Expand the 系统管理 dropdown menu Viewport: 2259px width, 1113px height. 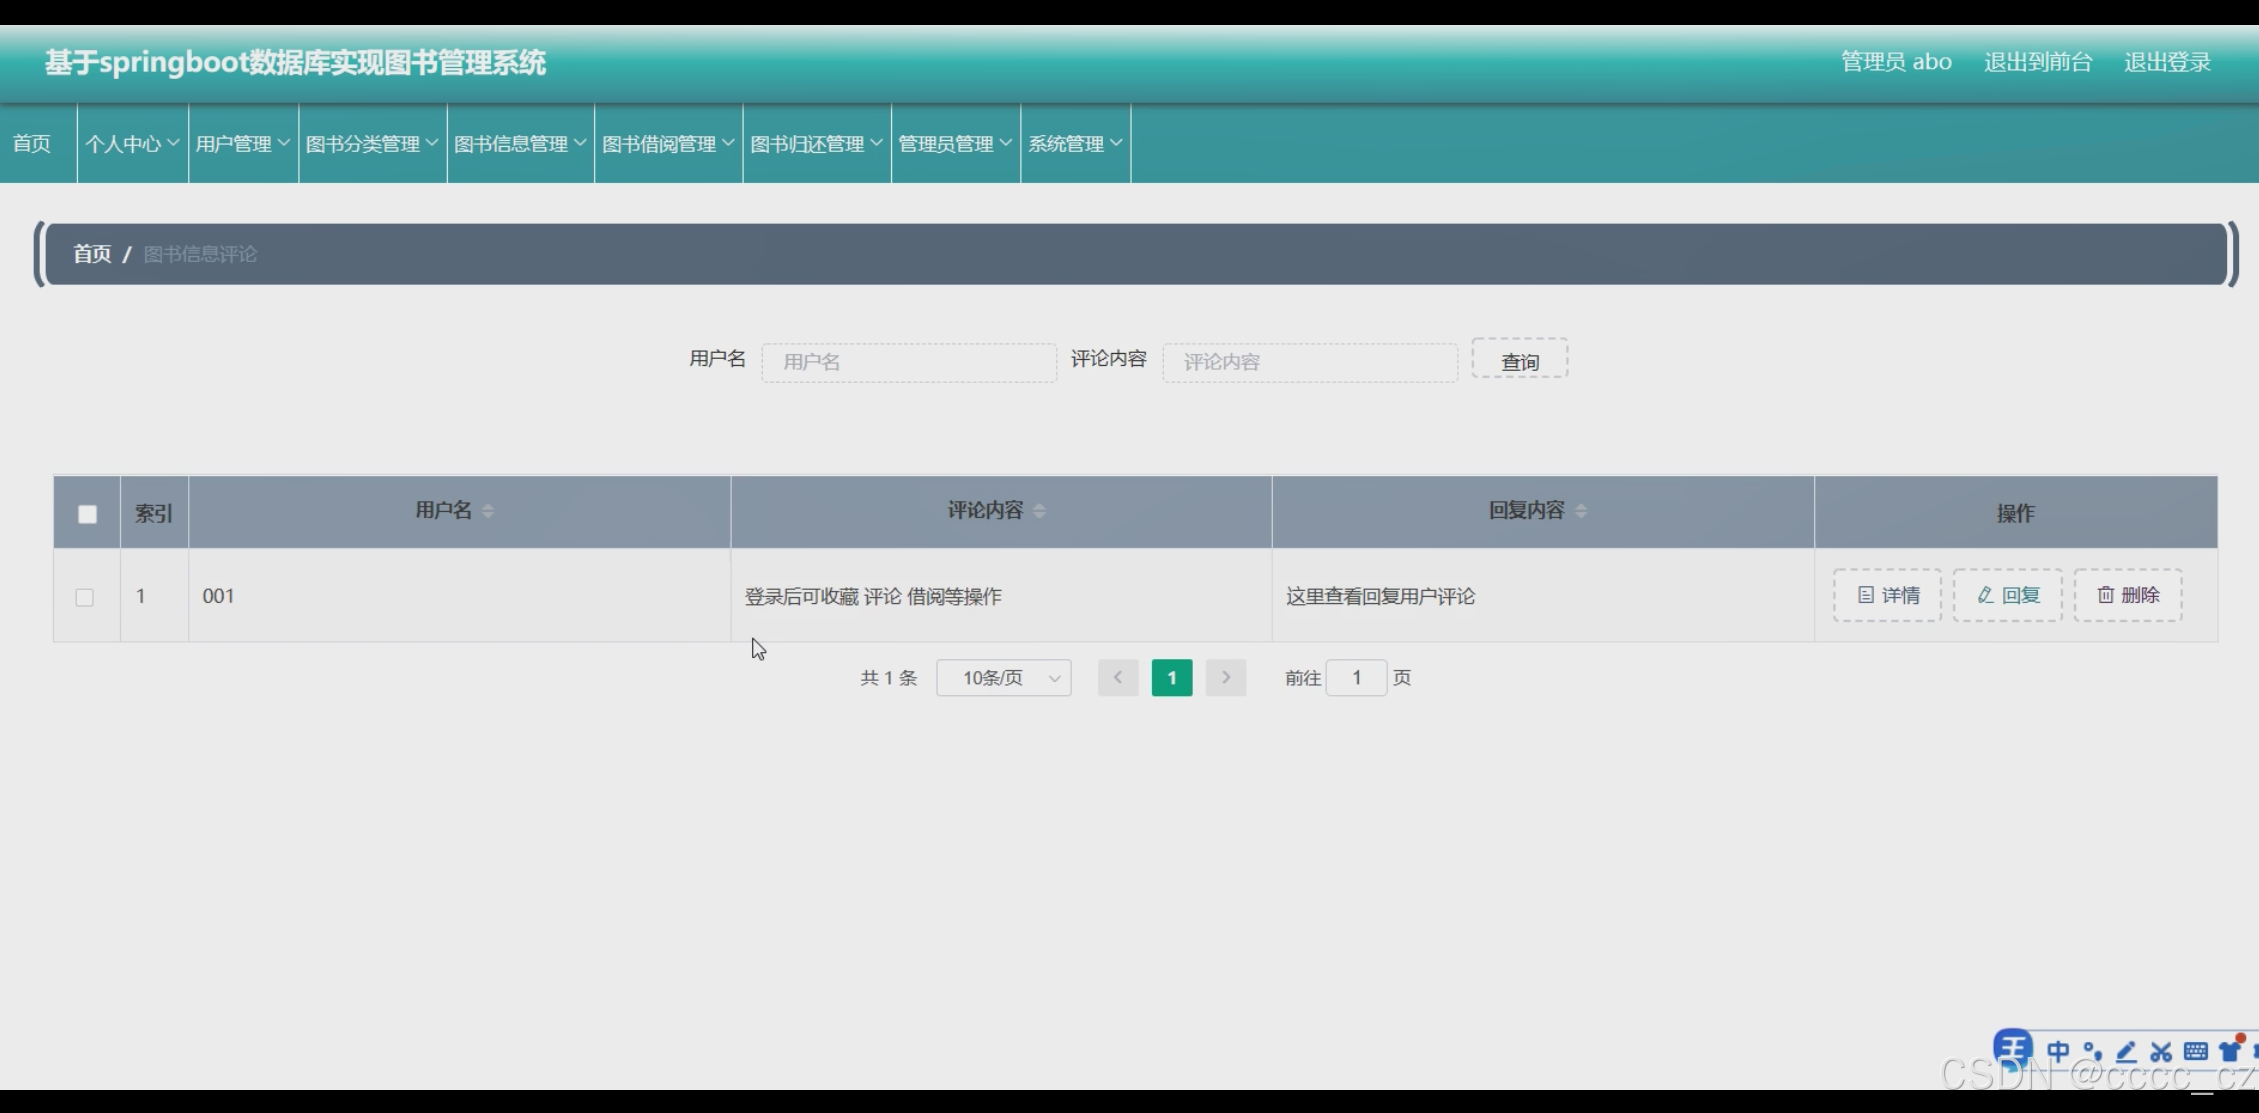point(1075,144)
